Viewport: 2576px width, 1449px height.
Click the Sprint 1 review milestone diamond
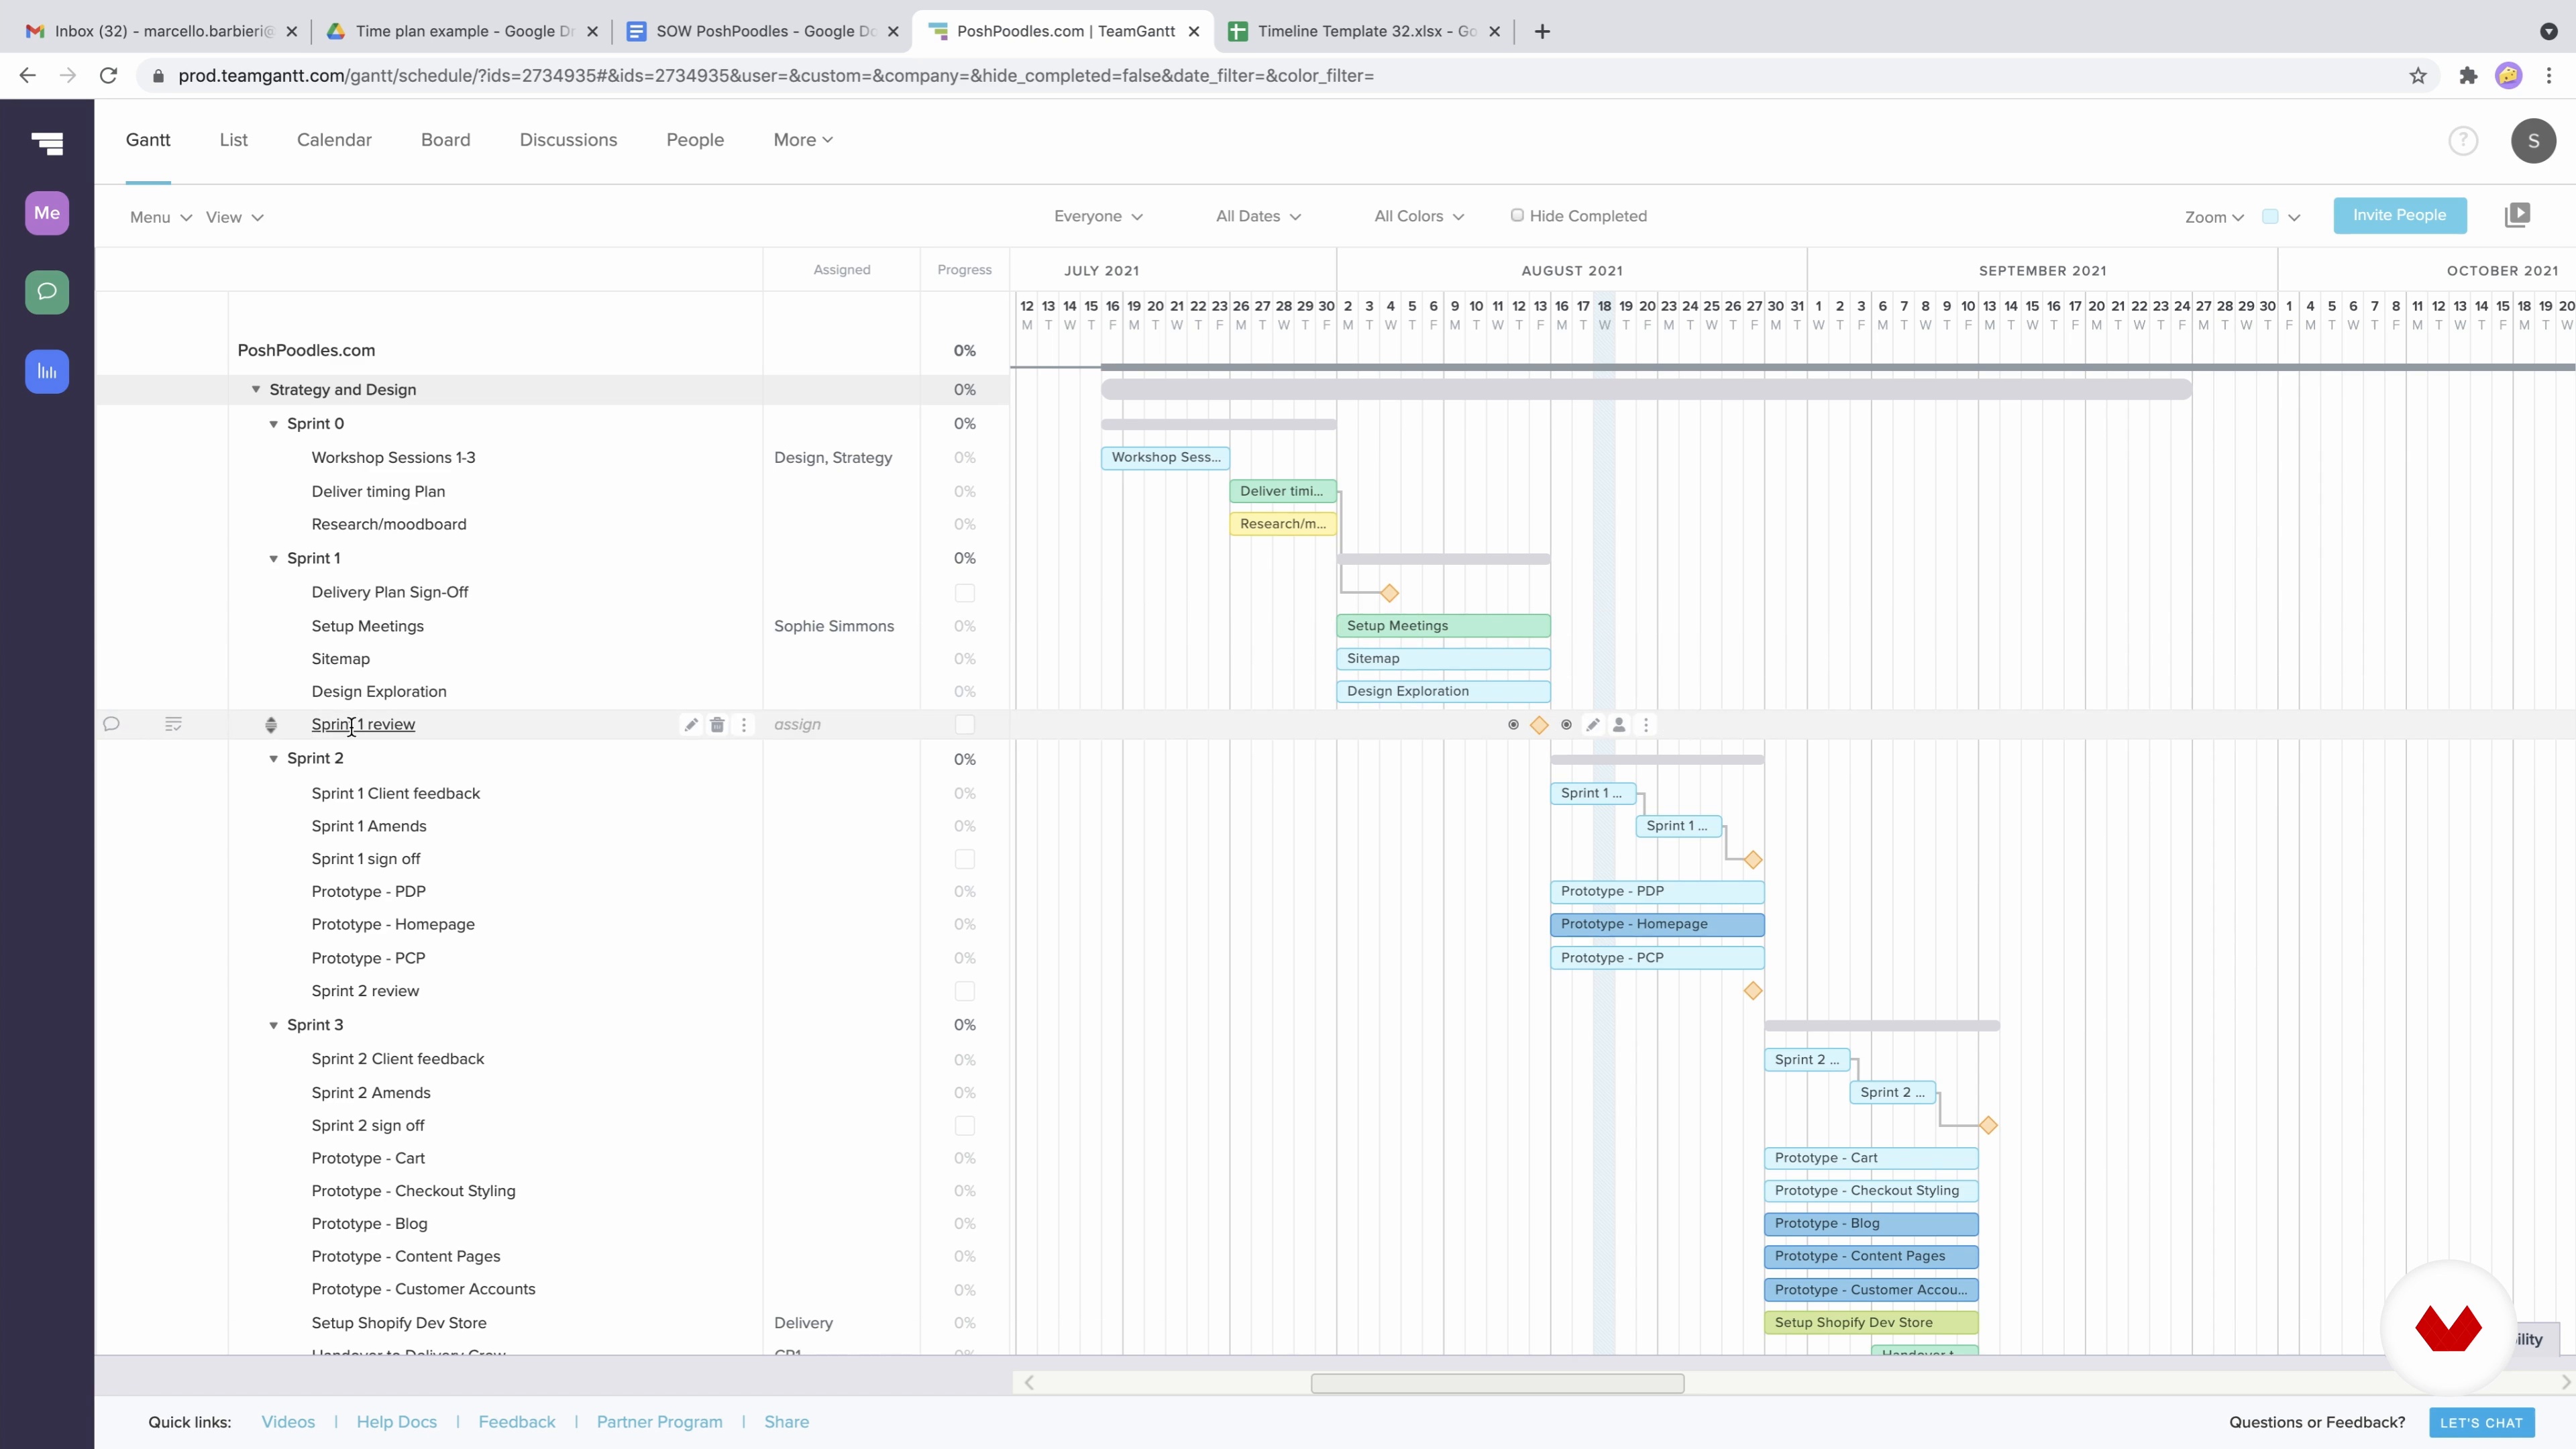(1539, 725)
